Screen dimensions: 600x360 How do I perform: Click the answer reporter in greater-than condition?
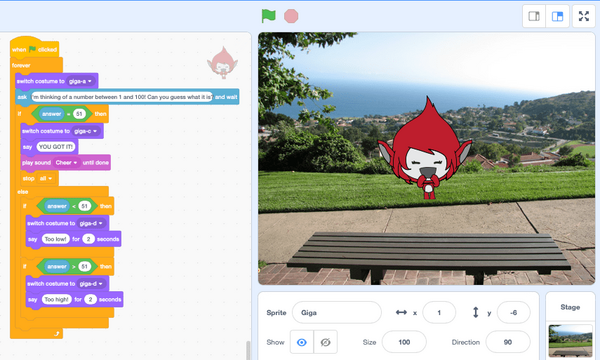[57, 266]
